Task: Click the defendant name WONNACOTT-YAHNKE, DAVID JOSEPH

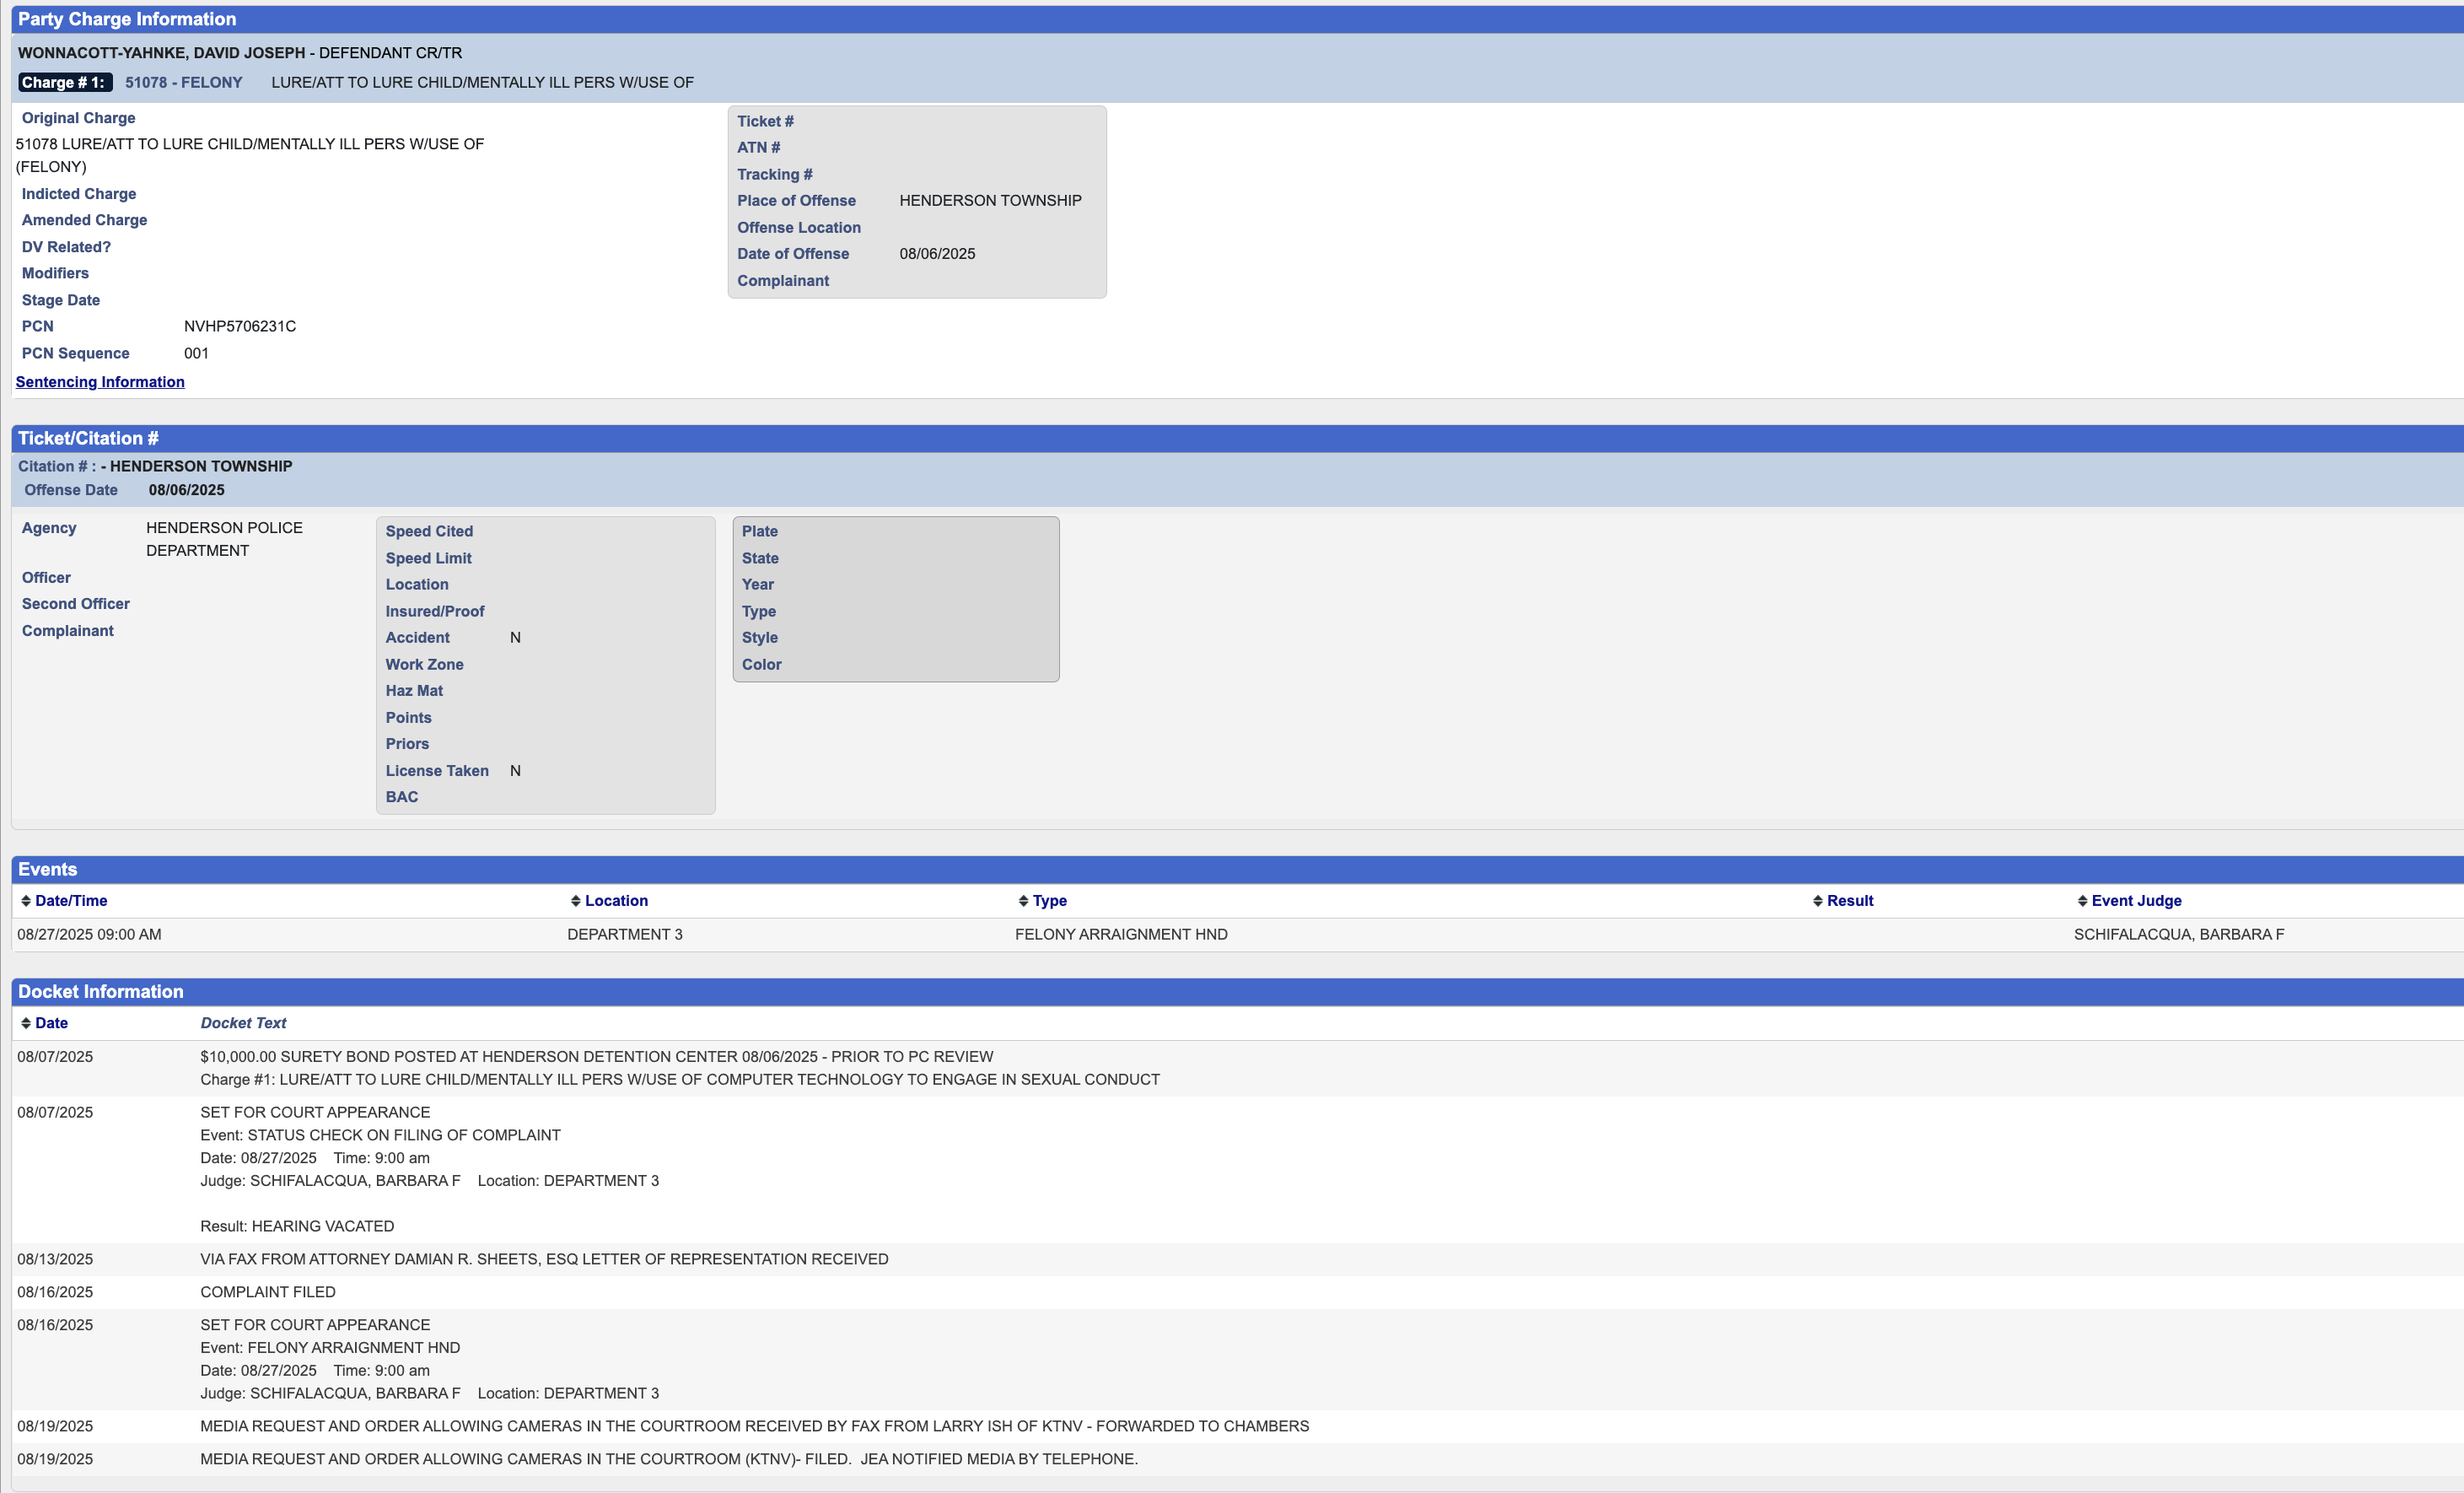Action: click(162, 53)
